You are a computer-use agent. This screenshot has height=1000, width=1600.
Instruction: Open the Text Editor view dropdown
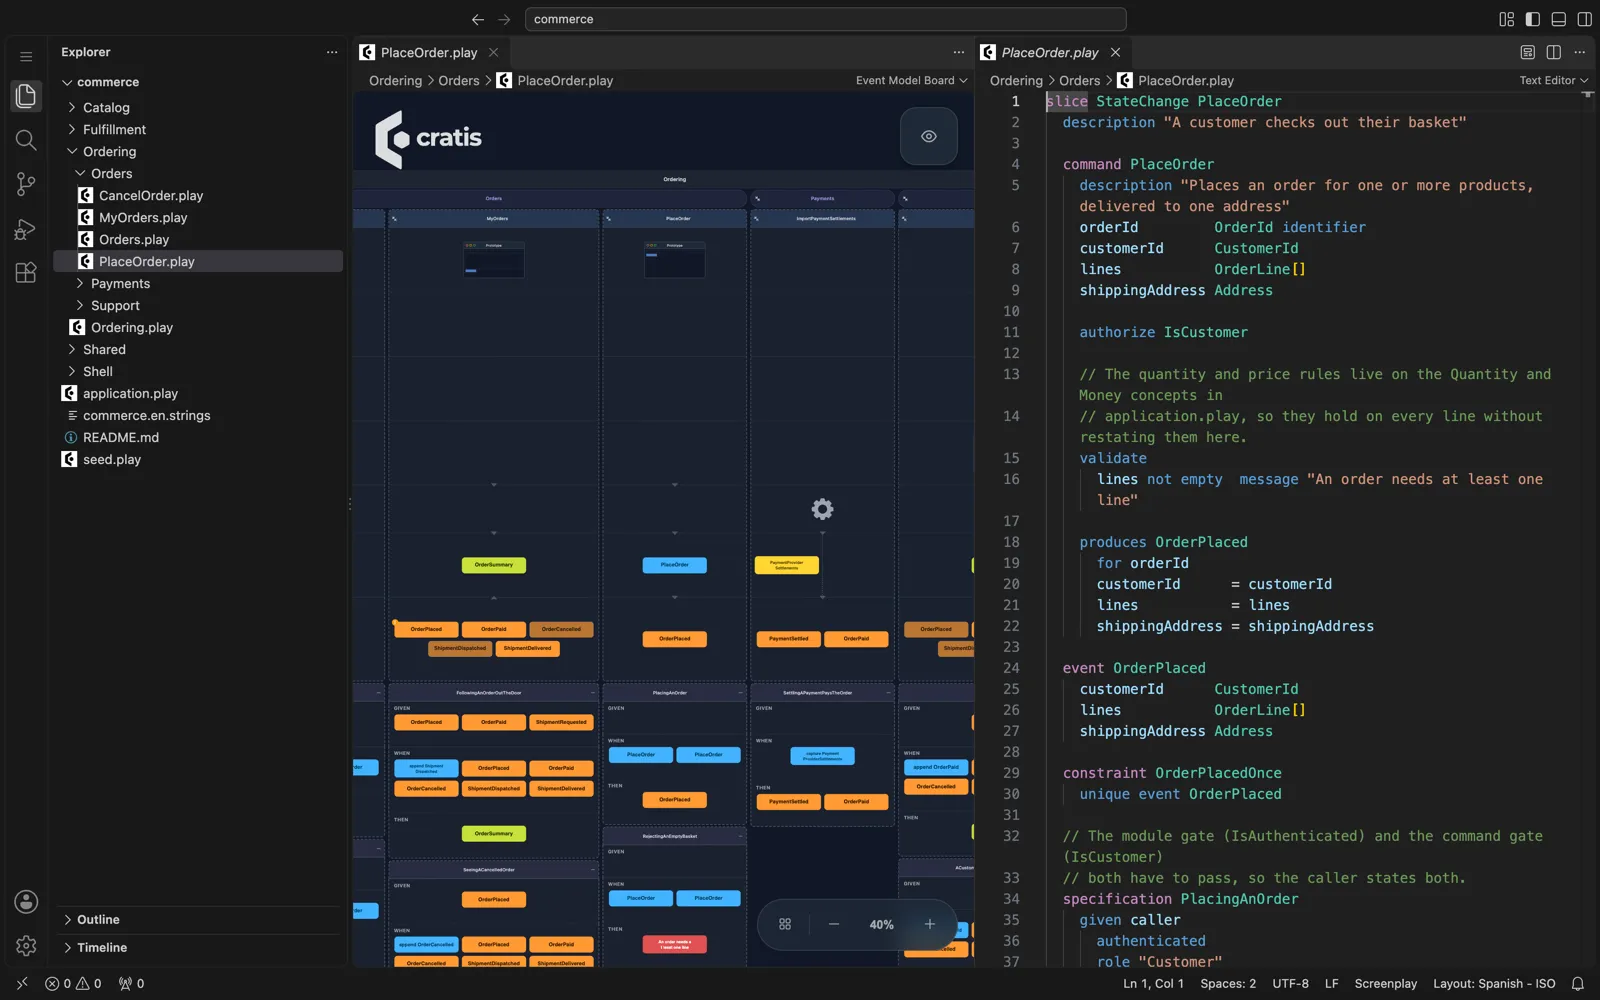point(1554,80)
